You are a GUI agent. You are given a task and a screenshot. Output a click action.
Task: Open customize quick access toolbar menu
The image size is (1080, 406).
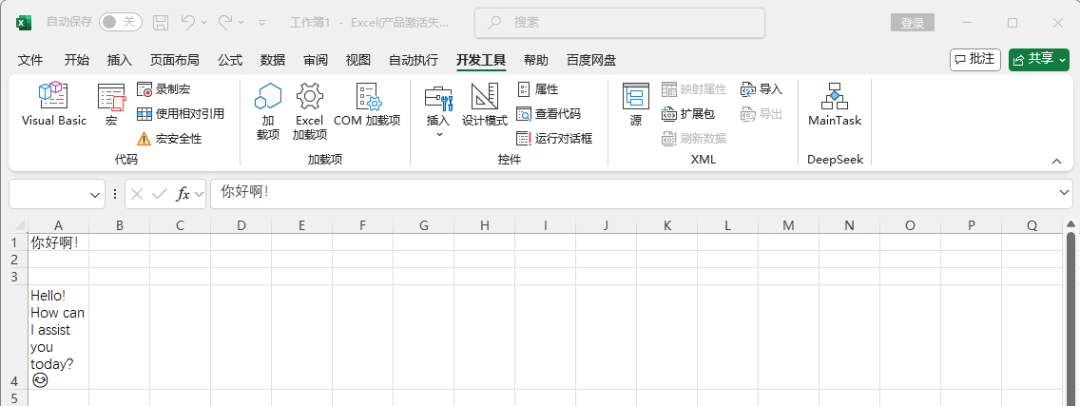click(262, 23)
